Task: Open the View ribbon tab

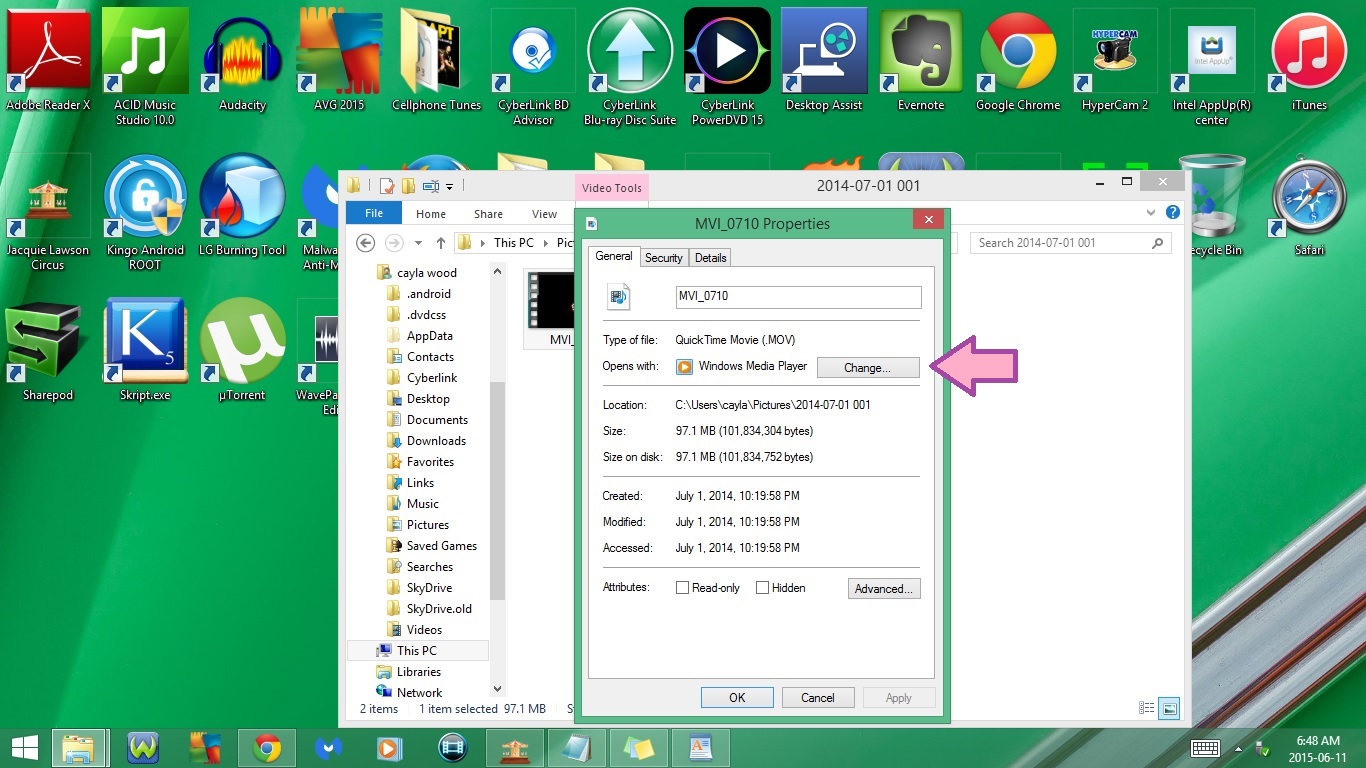Action: tap(544, 214)
